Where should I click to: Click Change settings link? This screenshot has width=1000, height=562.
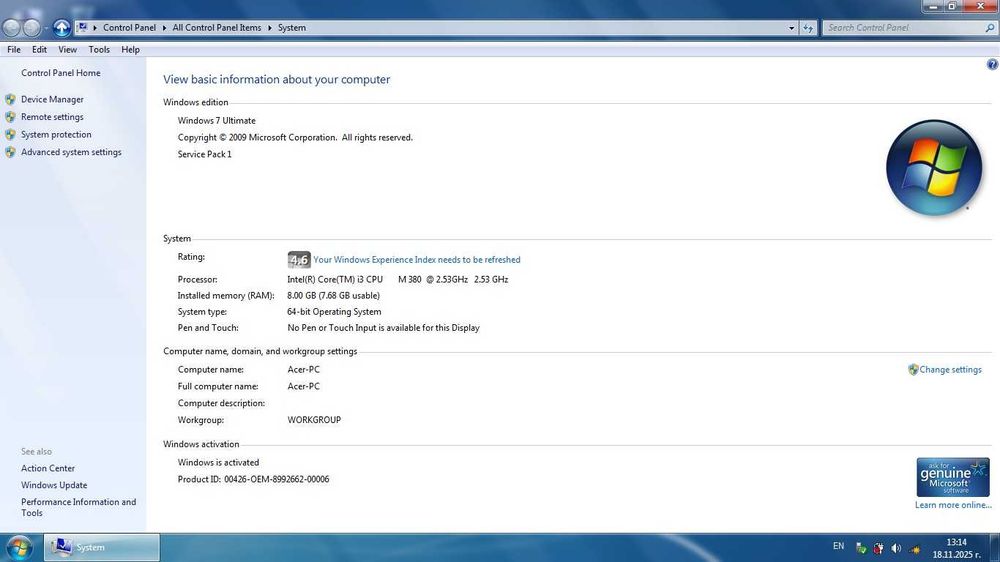(950, 369)
